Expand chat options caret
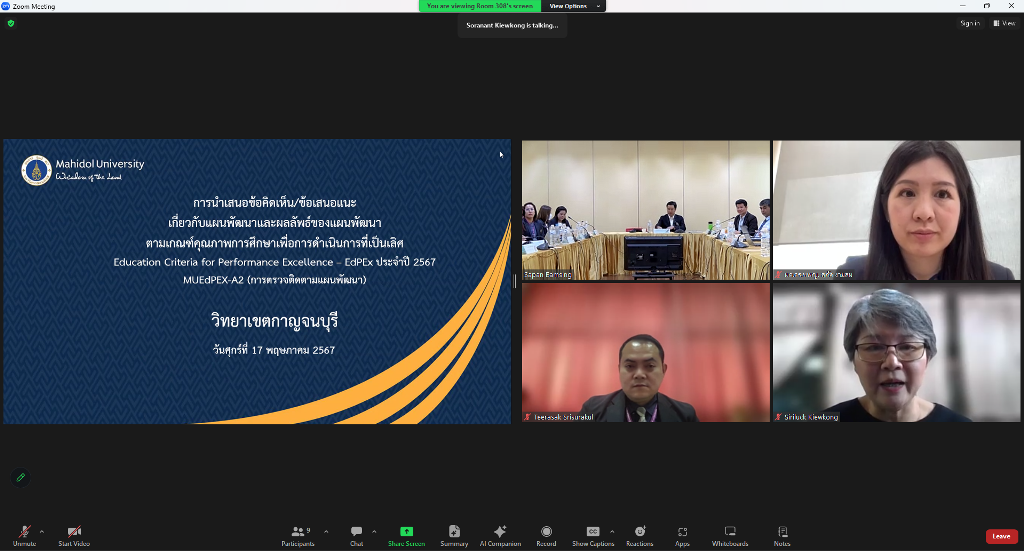Screen dimensions: 1024x551 [374, 531]
